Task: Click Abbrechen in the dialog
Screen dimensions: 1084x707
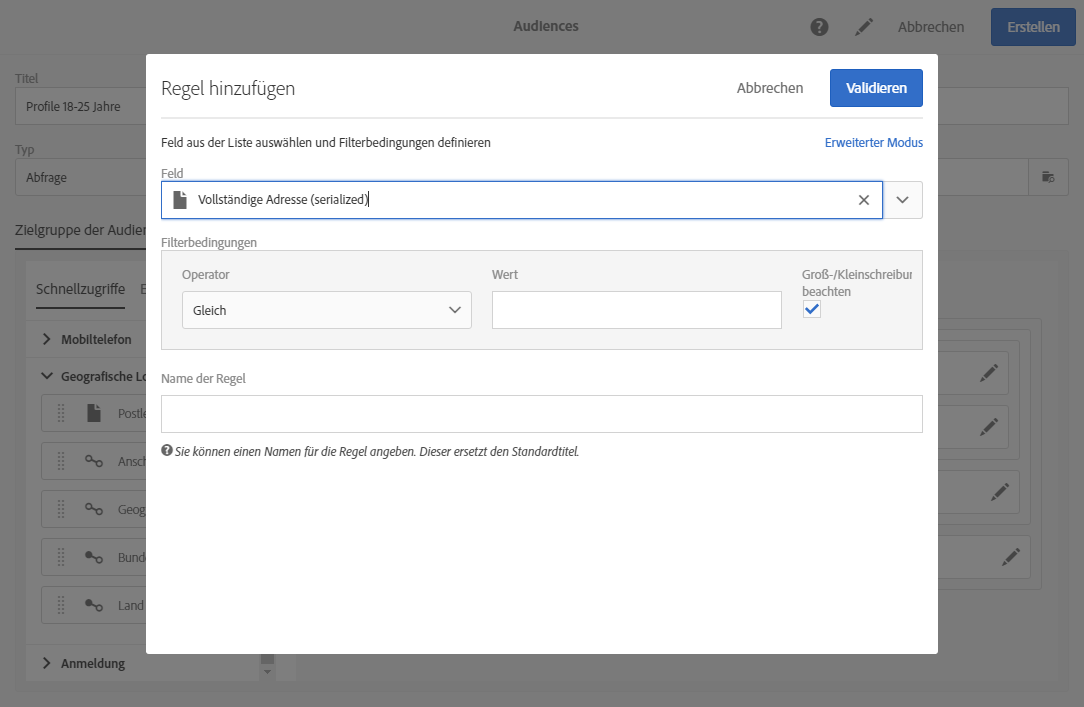Action: pyautogui.click(x=770, y=88)
